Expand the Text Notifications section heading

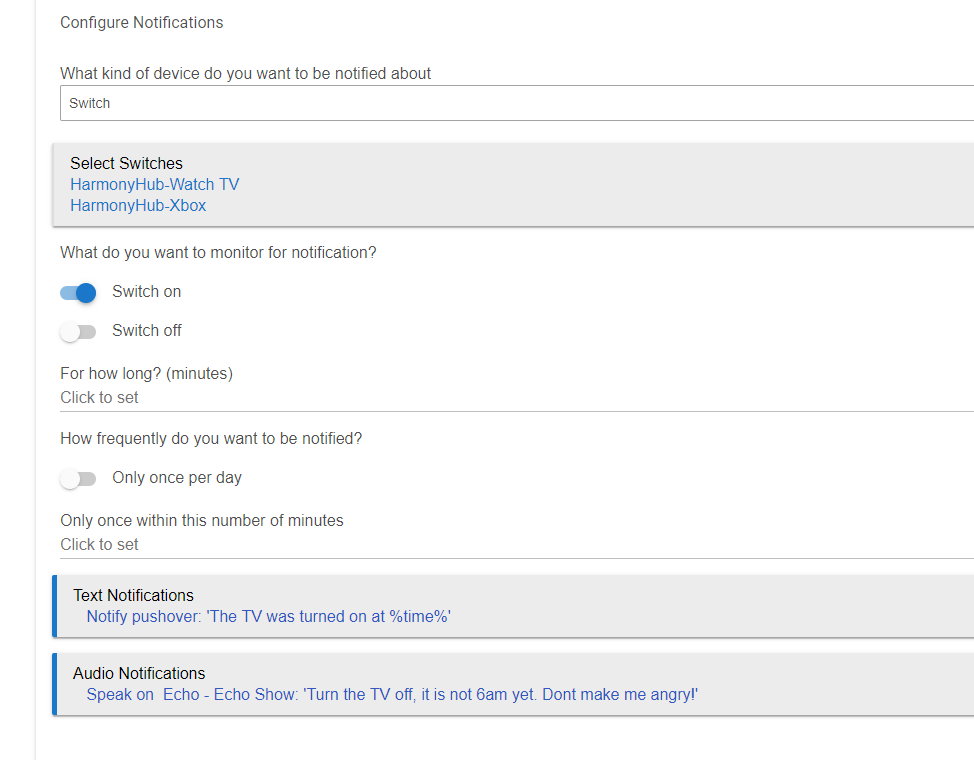point(134,595)
